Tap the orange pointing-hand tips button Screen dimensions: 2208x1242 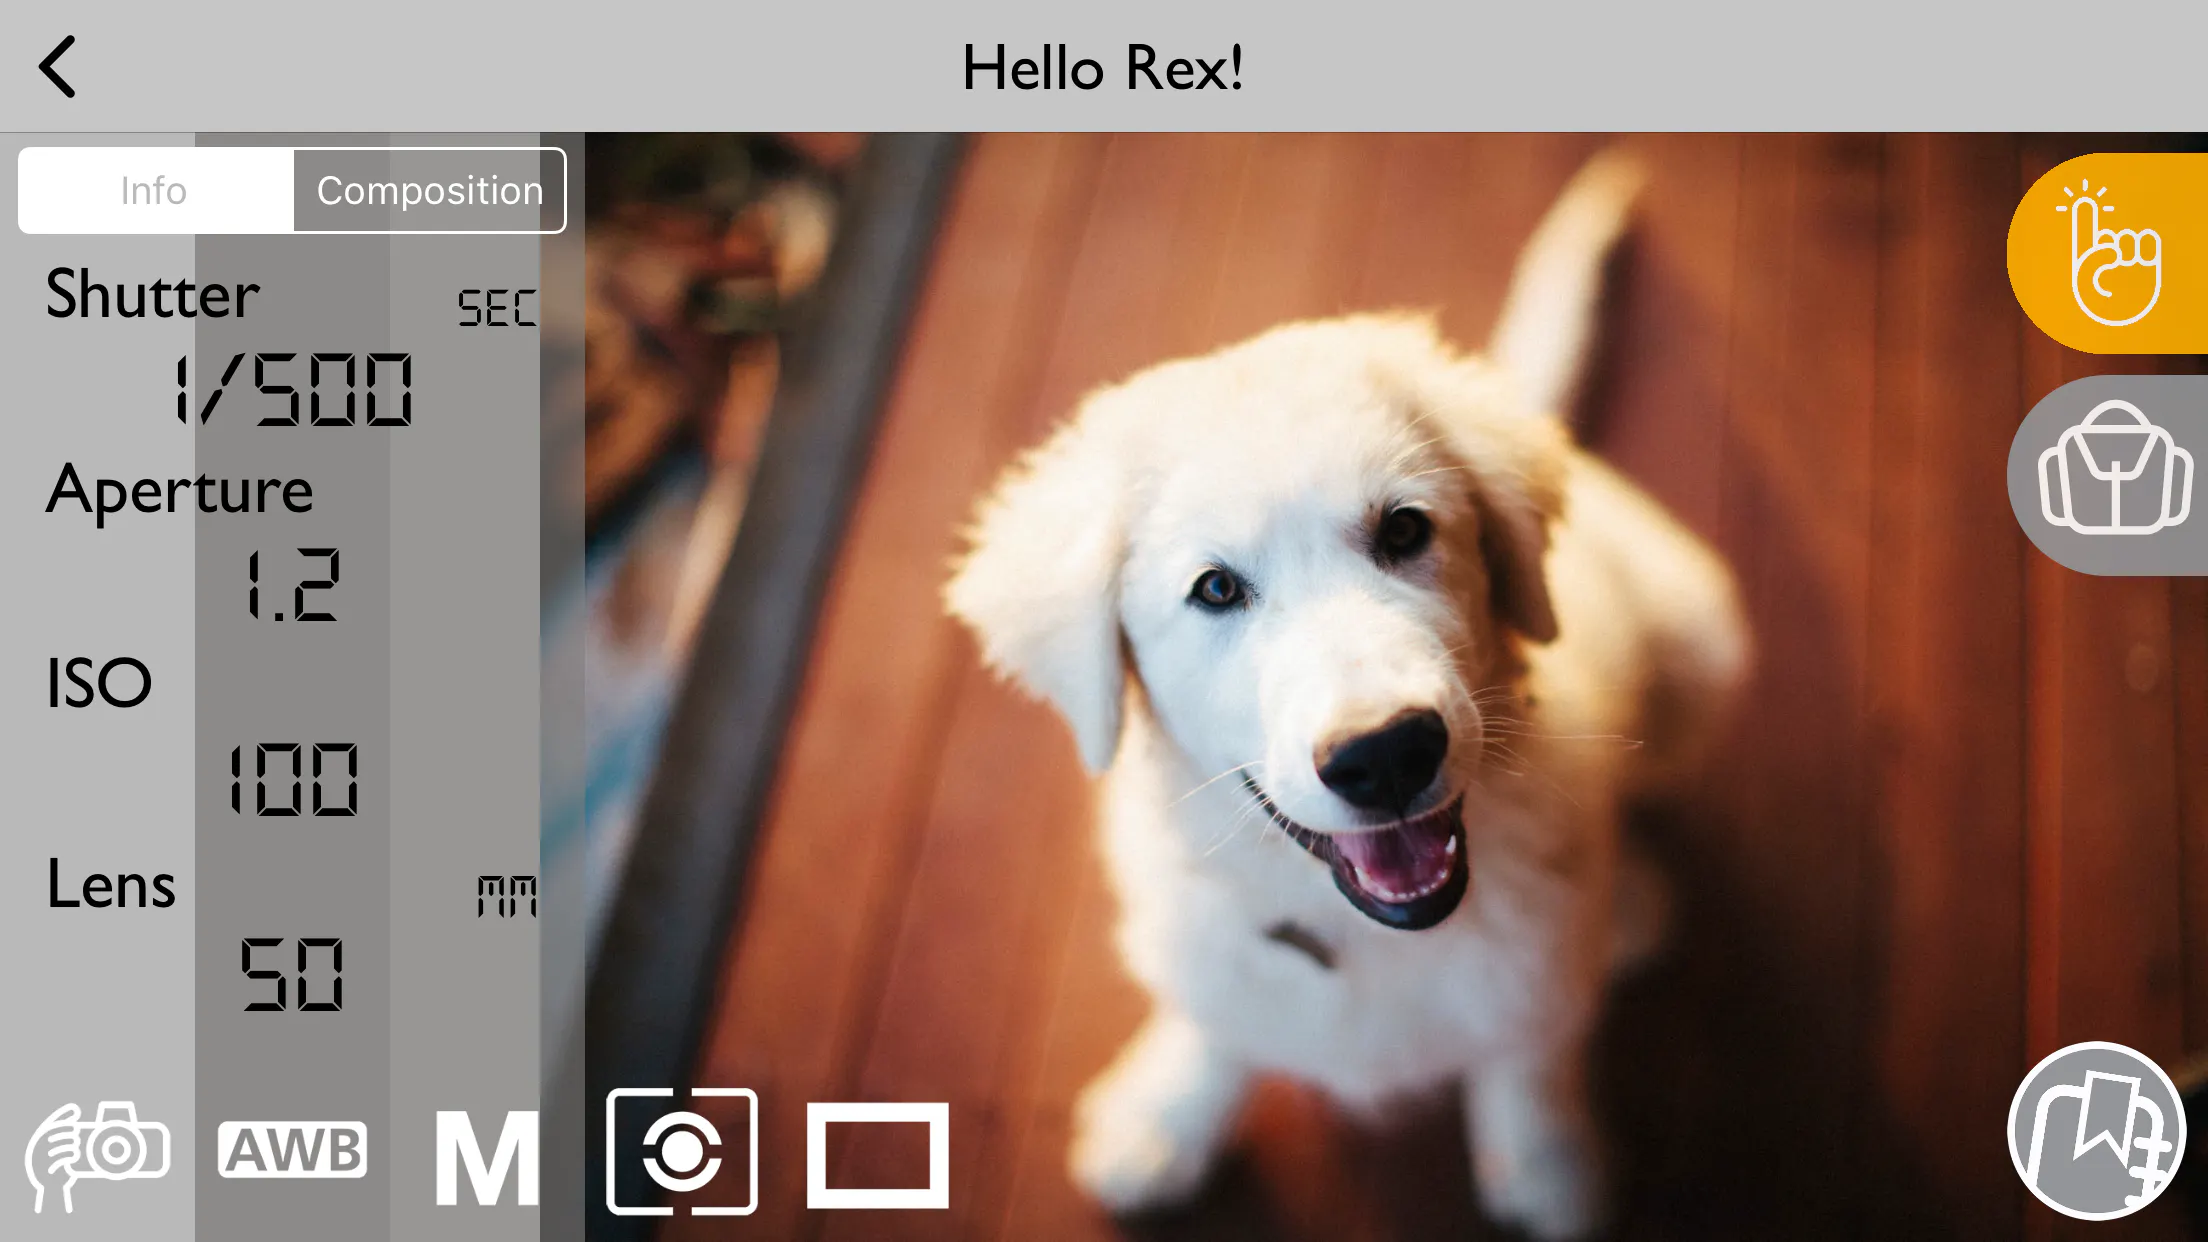[x=2110, y=253]
